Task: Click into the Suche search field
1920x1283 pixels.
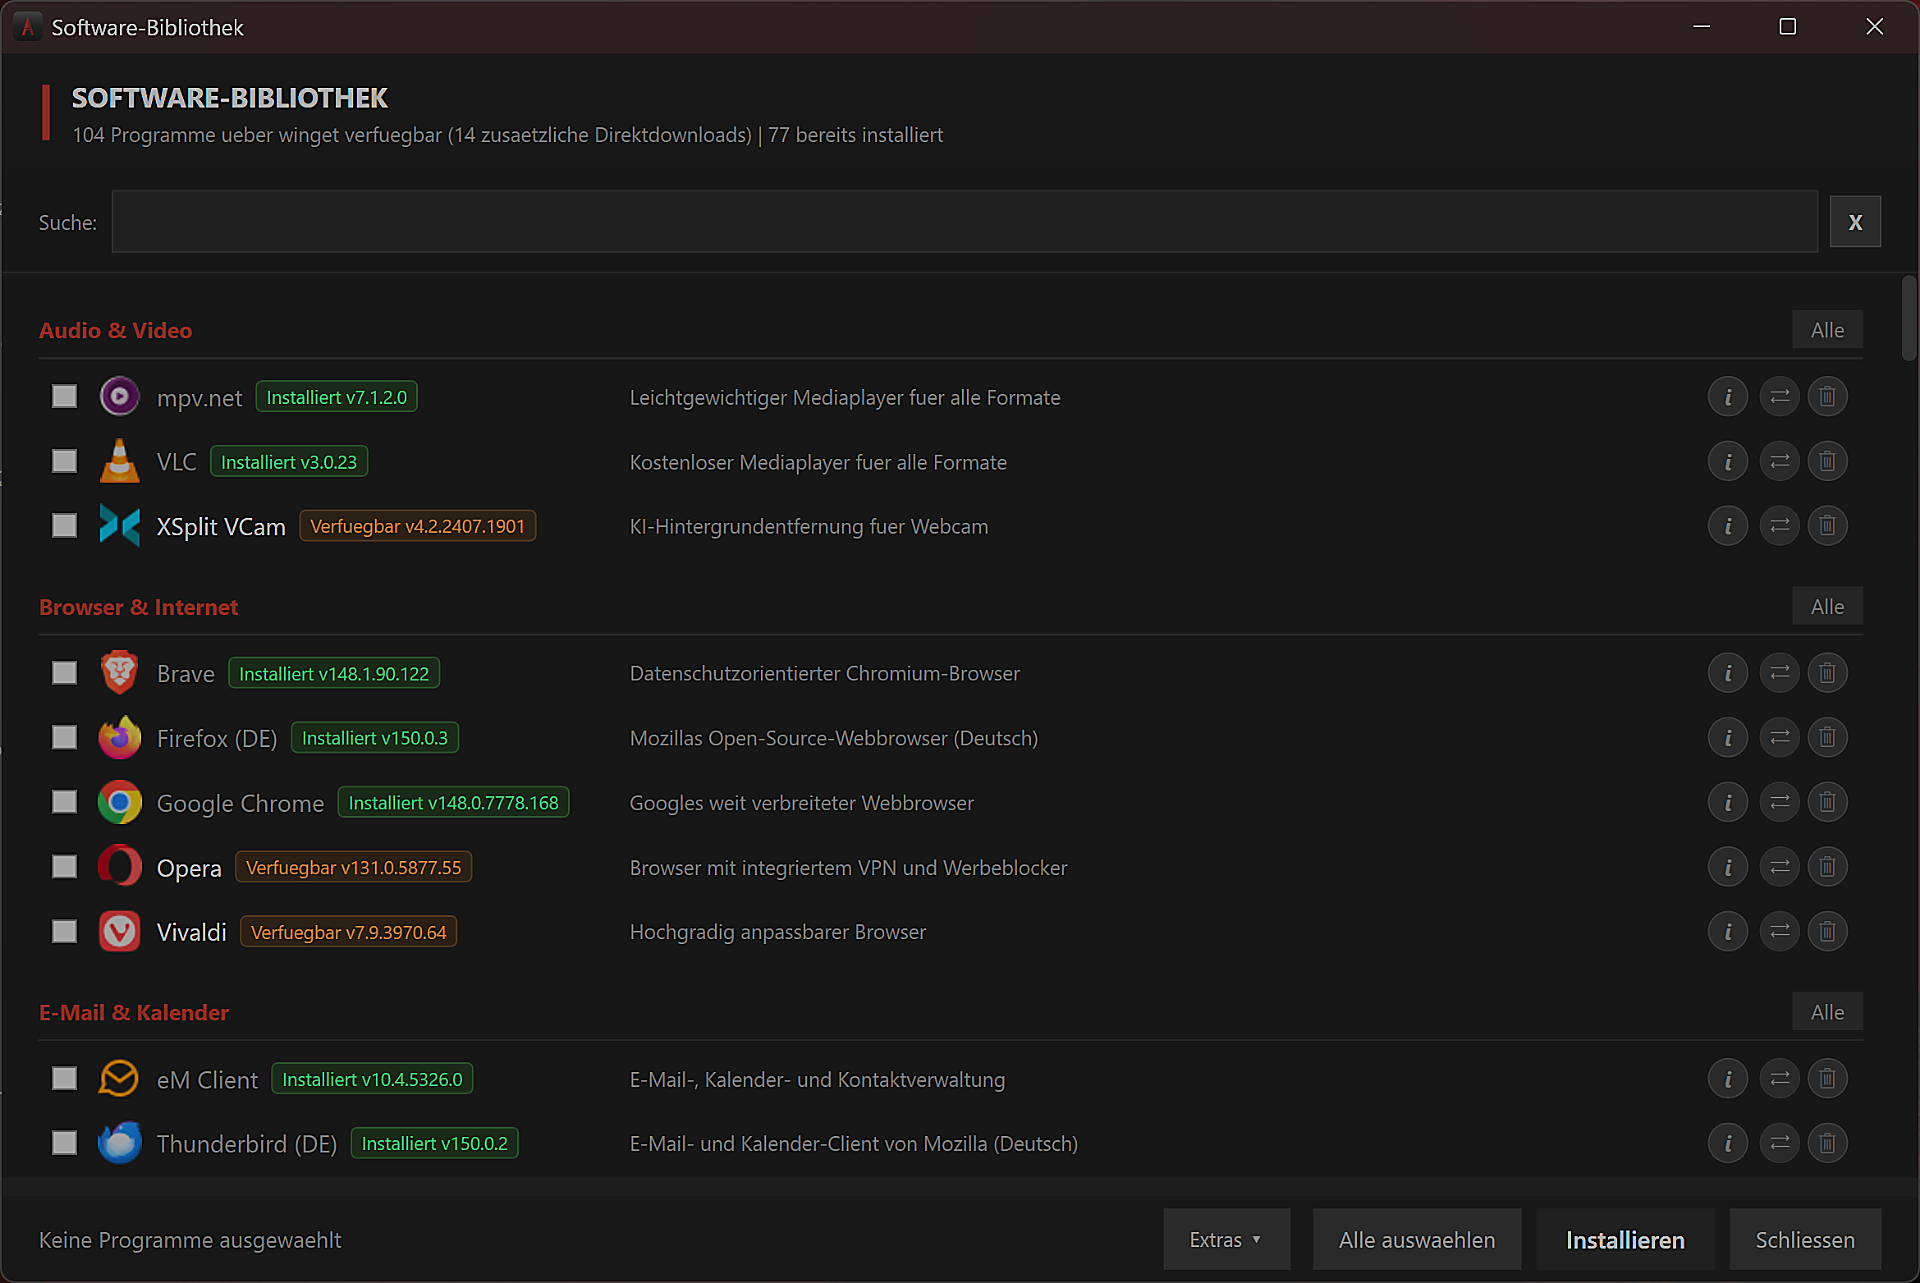Action: point(964,222)
